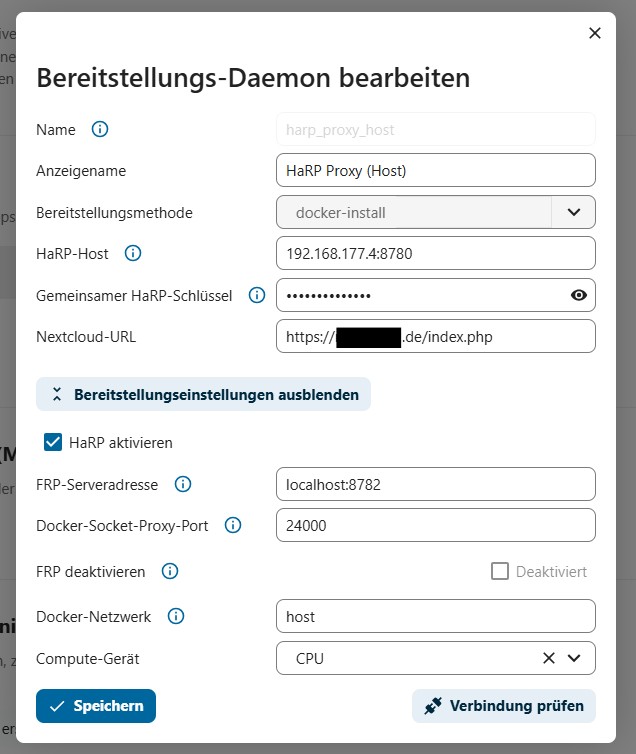Uncheck the HaRP aktivieren checkbox
The image size is (636, 754).
[54, 442]
